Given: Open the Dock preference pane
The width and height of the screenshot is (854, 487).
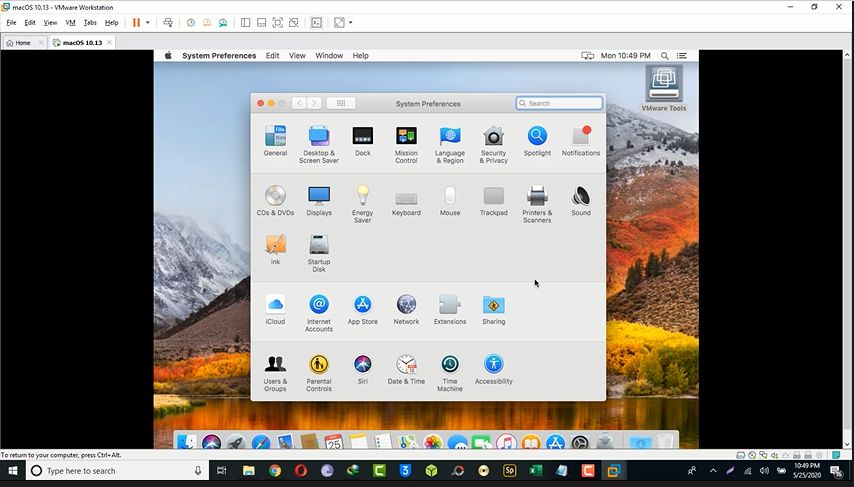Looking at the screenshot, I should 363,141.
